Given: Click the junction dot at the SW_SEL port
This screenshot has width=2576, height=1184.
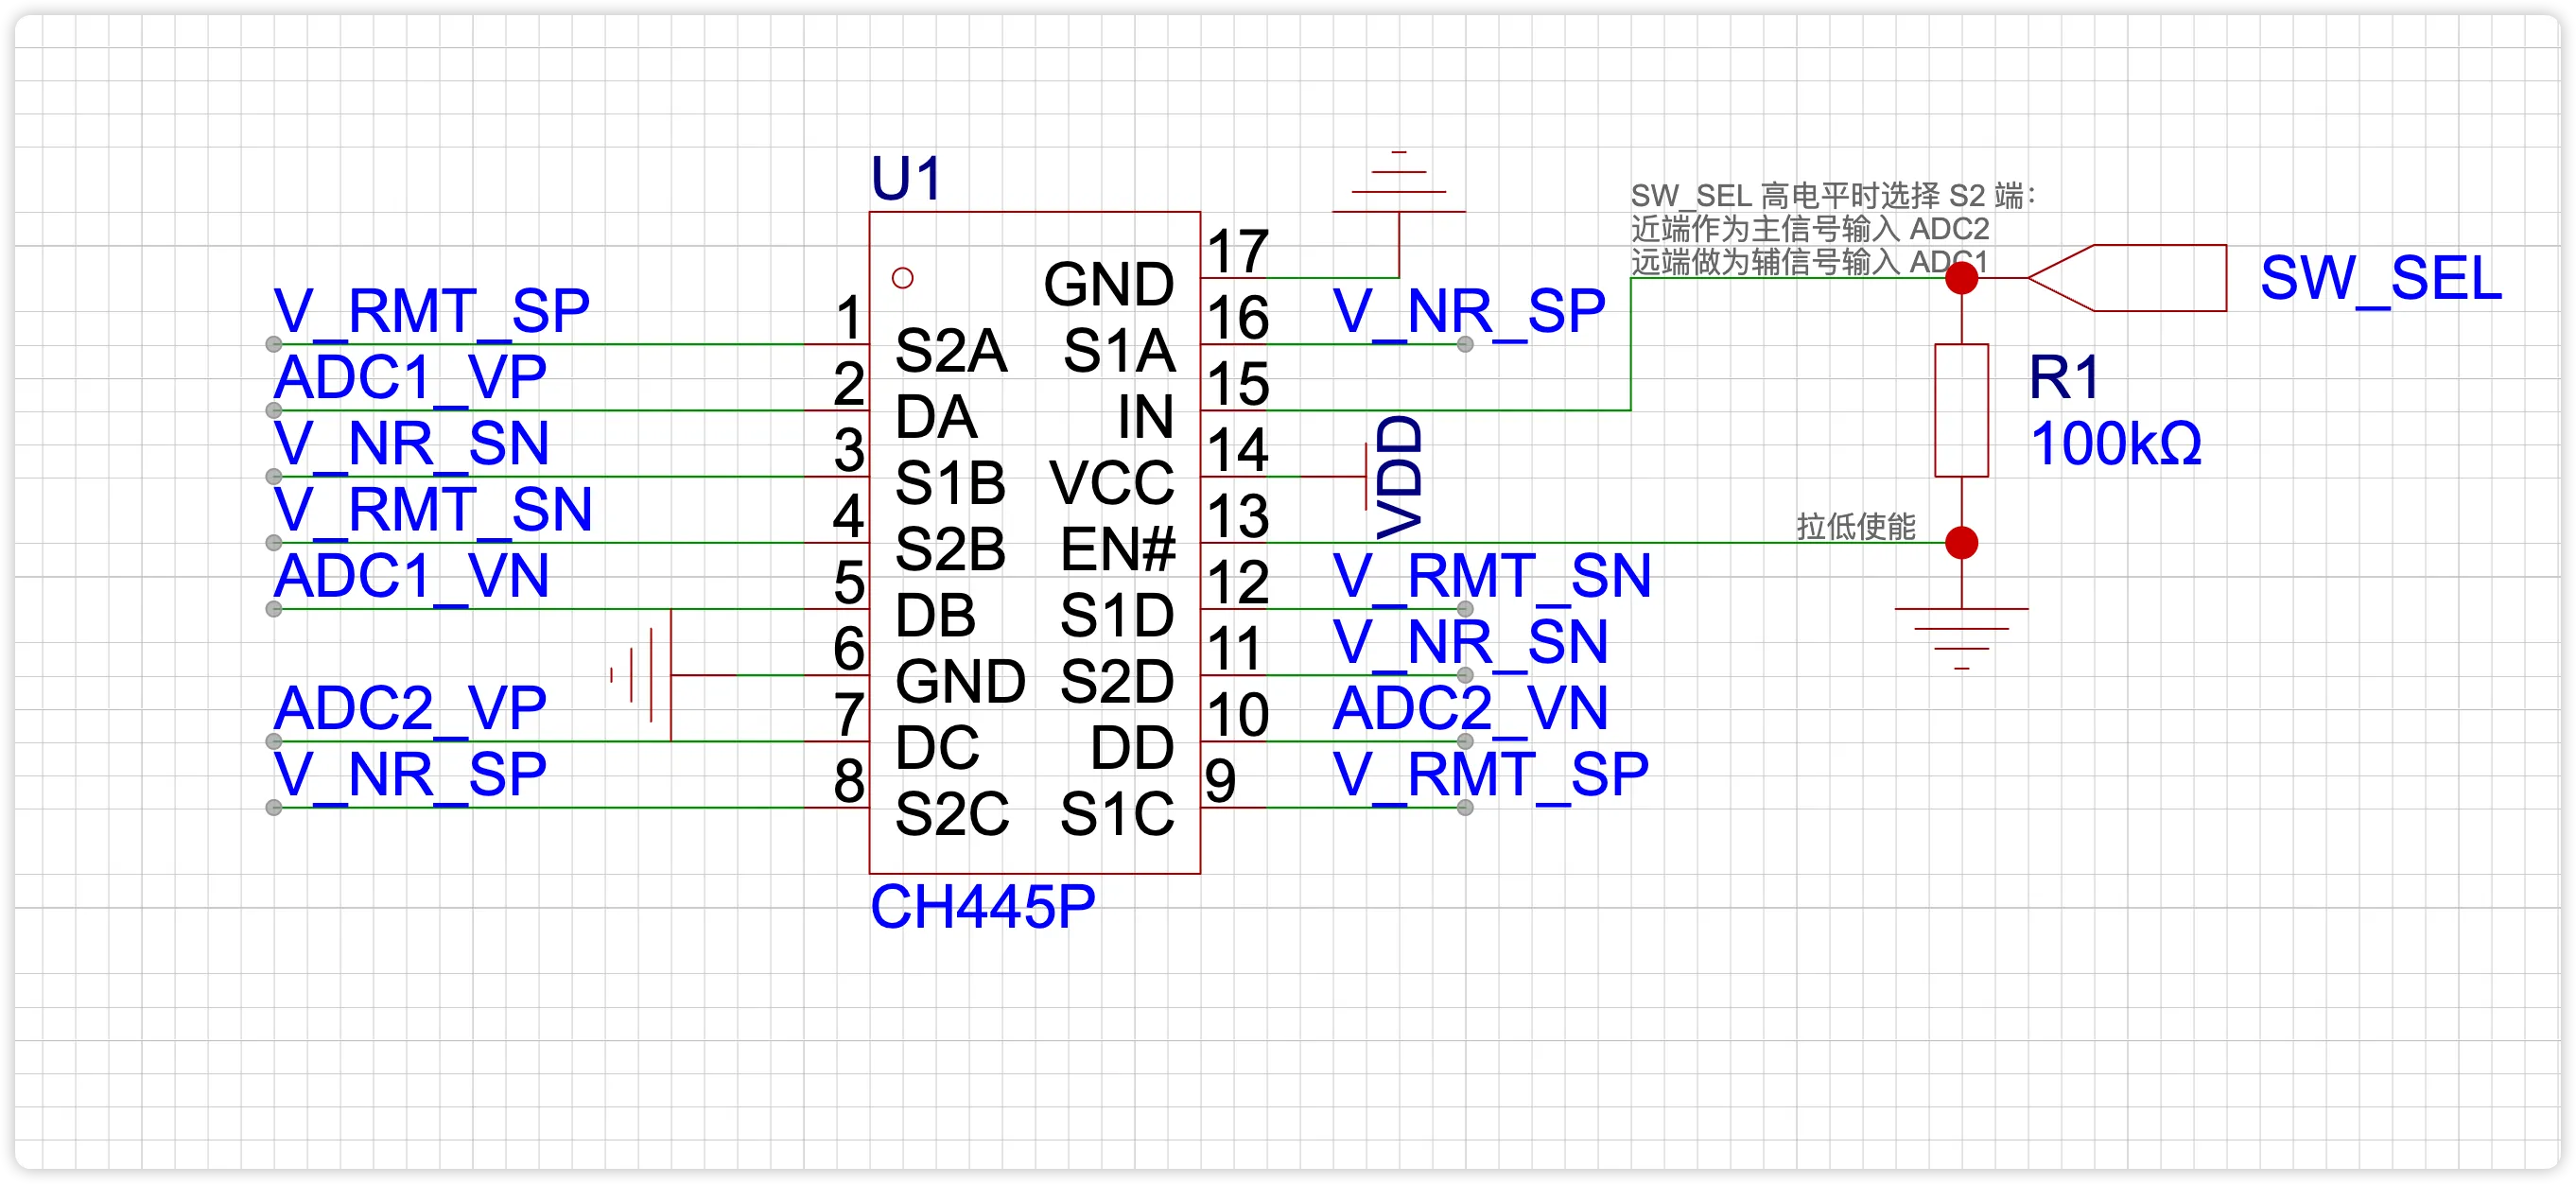Looking at the screenshot, I should tap(1961, 277).
